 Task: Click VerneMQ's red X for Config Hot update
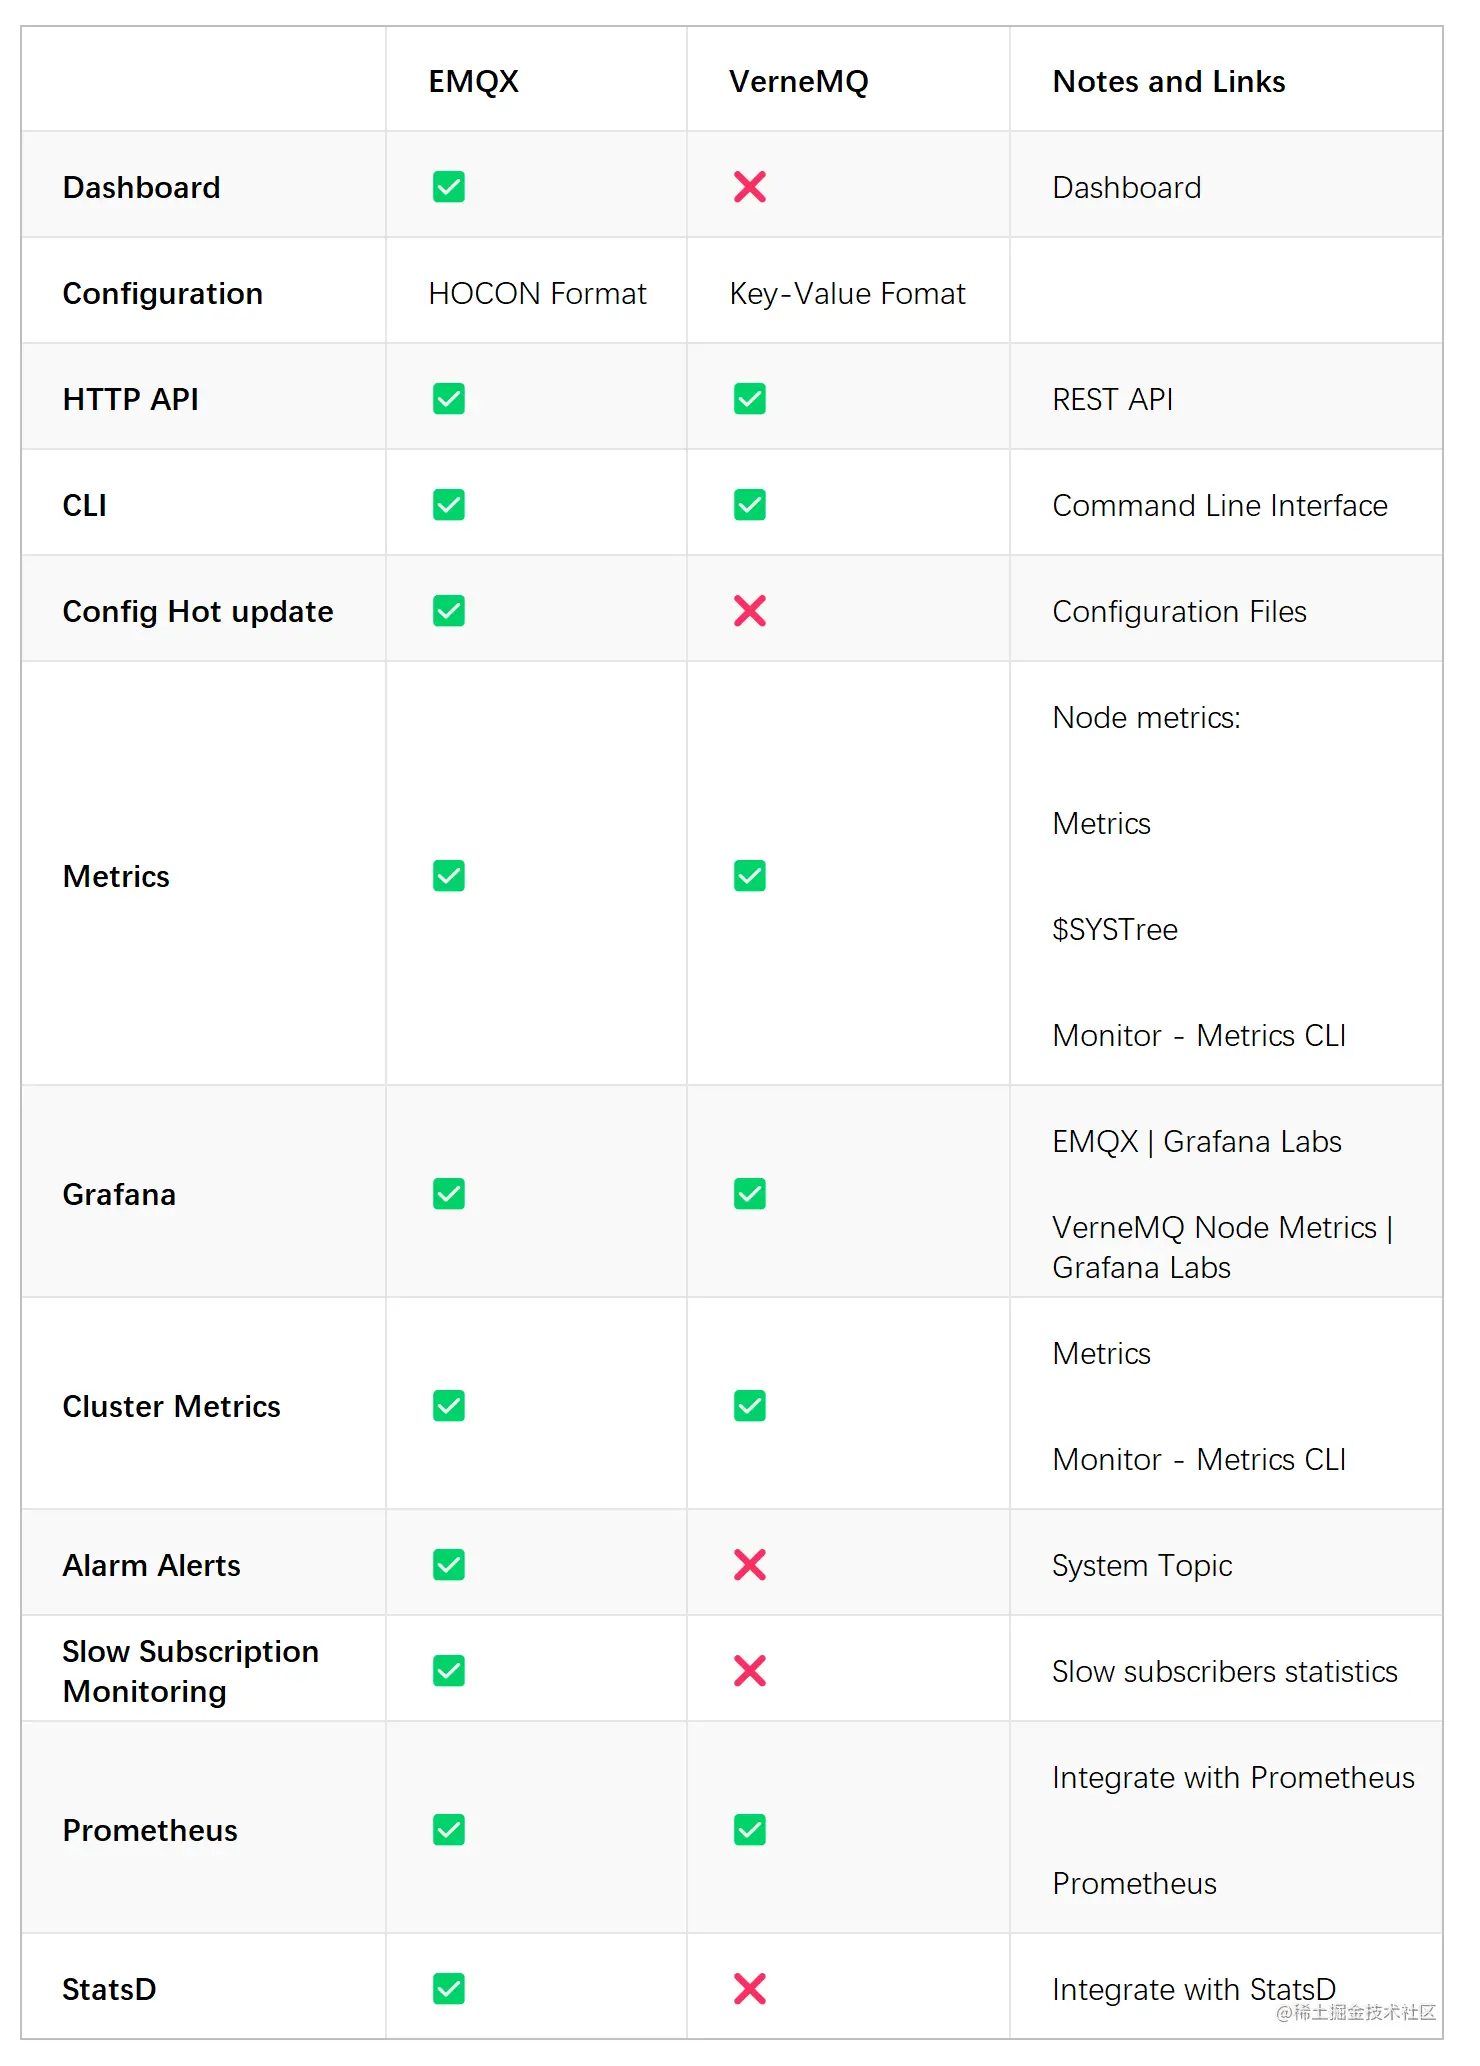[749, 611]
